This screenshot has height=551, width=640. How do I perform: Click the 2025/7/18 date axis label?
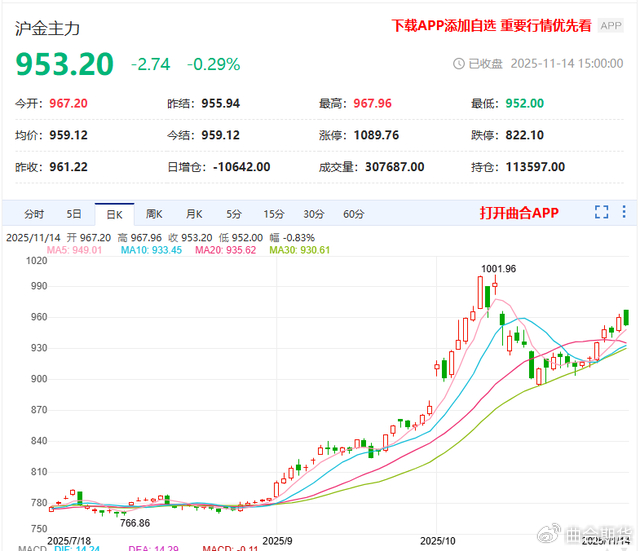click(x=69, y=541)
